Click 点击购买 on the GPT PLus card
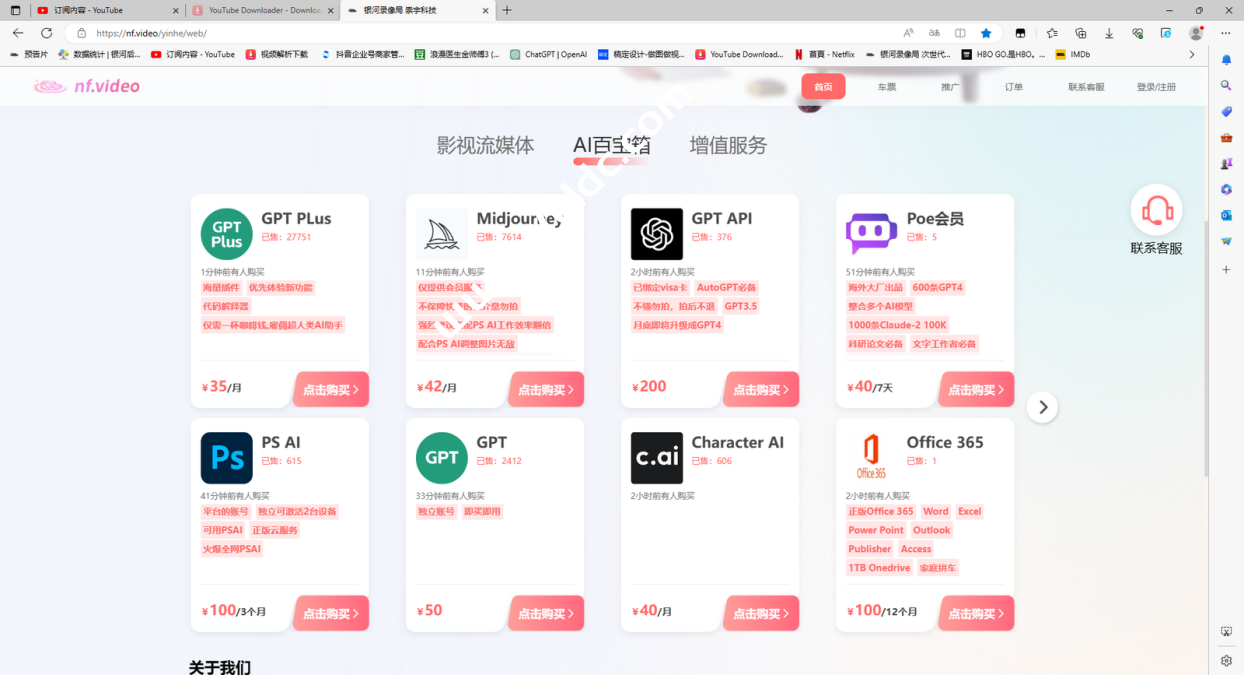The height and width of the screenshot is (675, 1244). [x=331, y=389]
